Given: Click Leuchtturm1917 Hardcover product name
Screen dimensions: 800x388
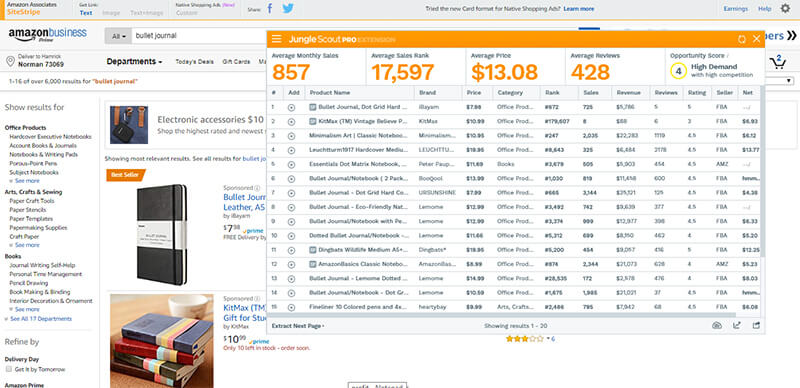Looking at the screenshot, I should tap(359, 150).
